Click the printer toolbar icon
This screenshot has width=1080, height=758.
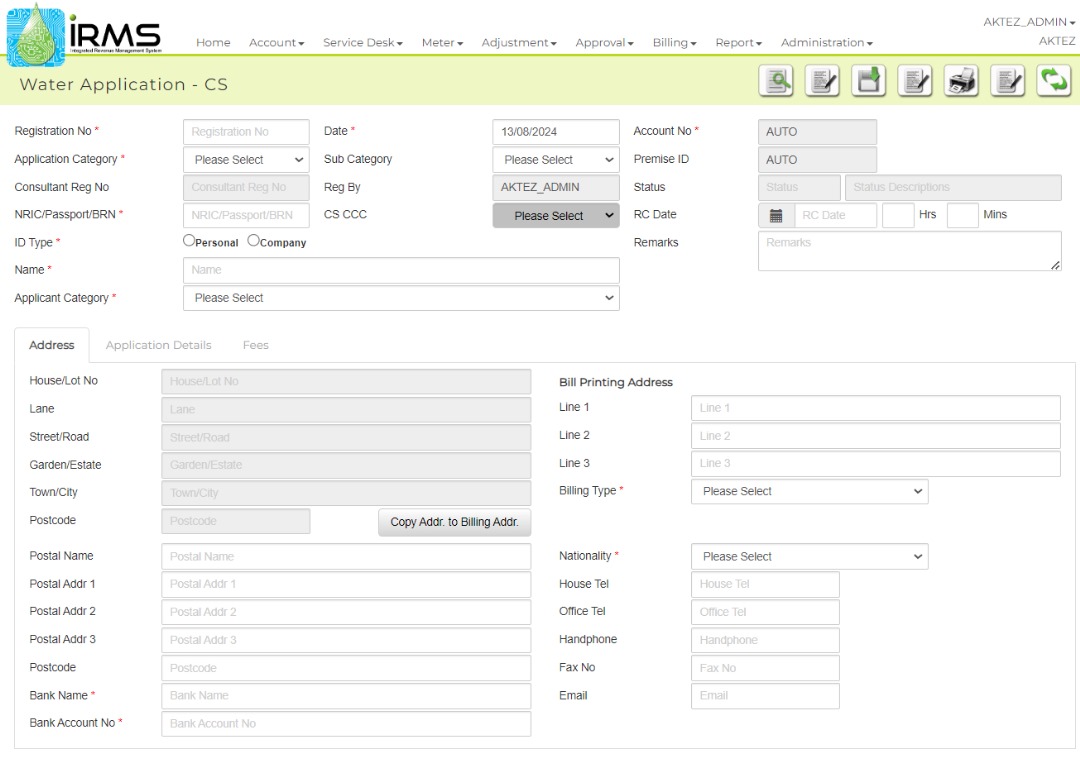(x=962, y=81)
